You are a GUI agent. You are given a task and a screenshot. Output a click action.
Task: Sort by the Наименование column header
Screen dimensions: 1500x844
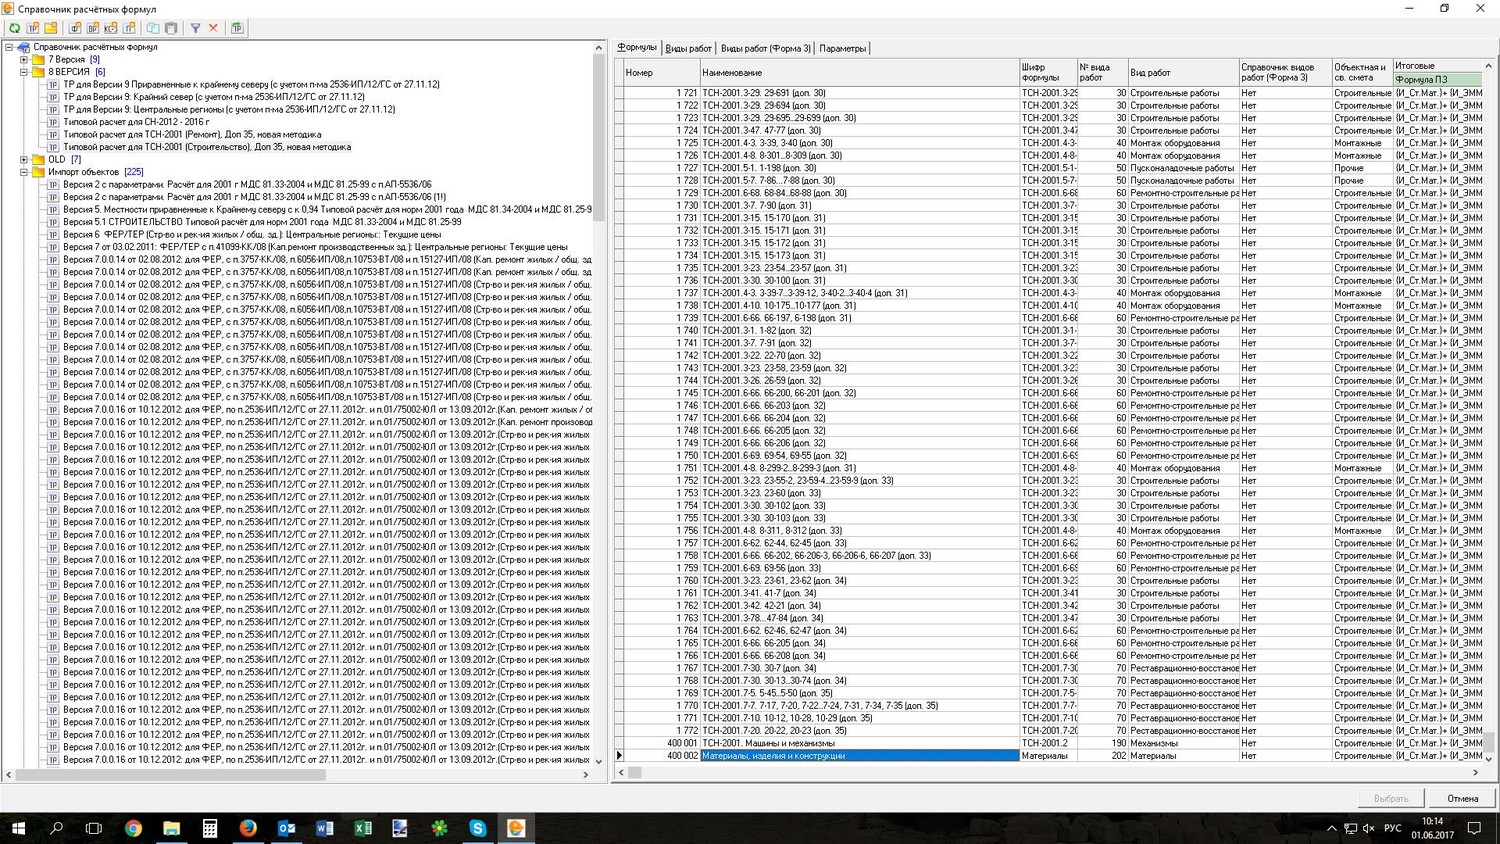[x=858, y=72]
